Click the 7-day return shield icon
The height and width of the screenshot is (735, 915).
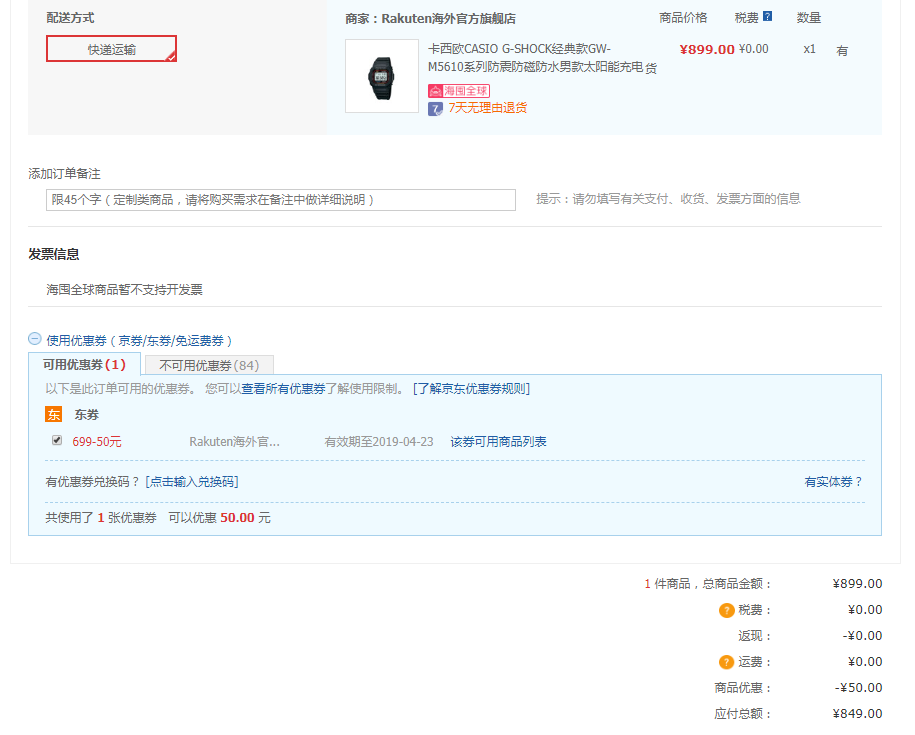tap(435, 108)
